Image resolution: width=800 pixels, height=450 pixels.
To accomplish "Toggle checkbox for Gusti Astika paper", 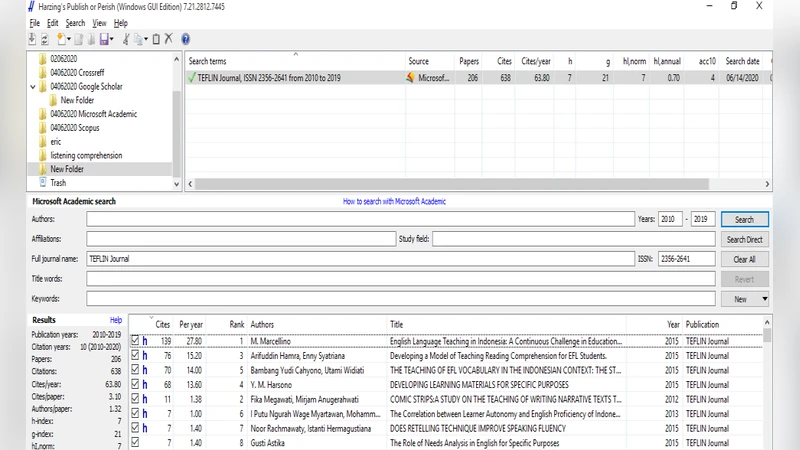I will click(x=135, y=442).
